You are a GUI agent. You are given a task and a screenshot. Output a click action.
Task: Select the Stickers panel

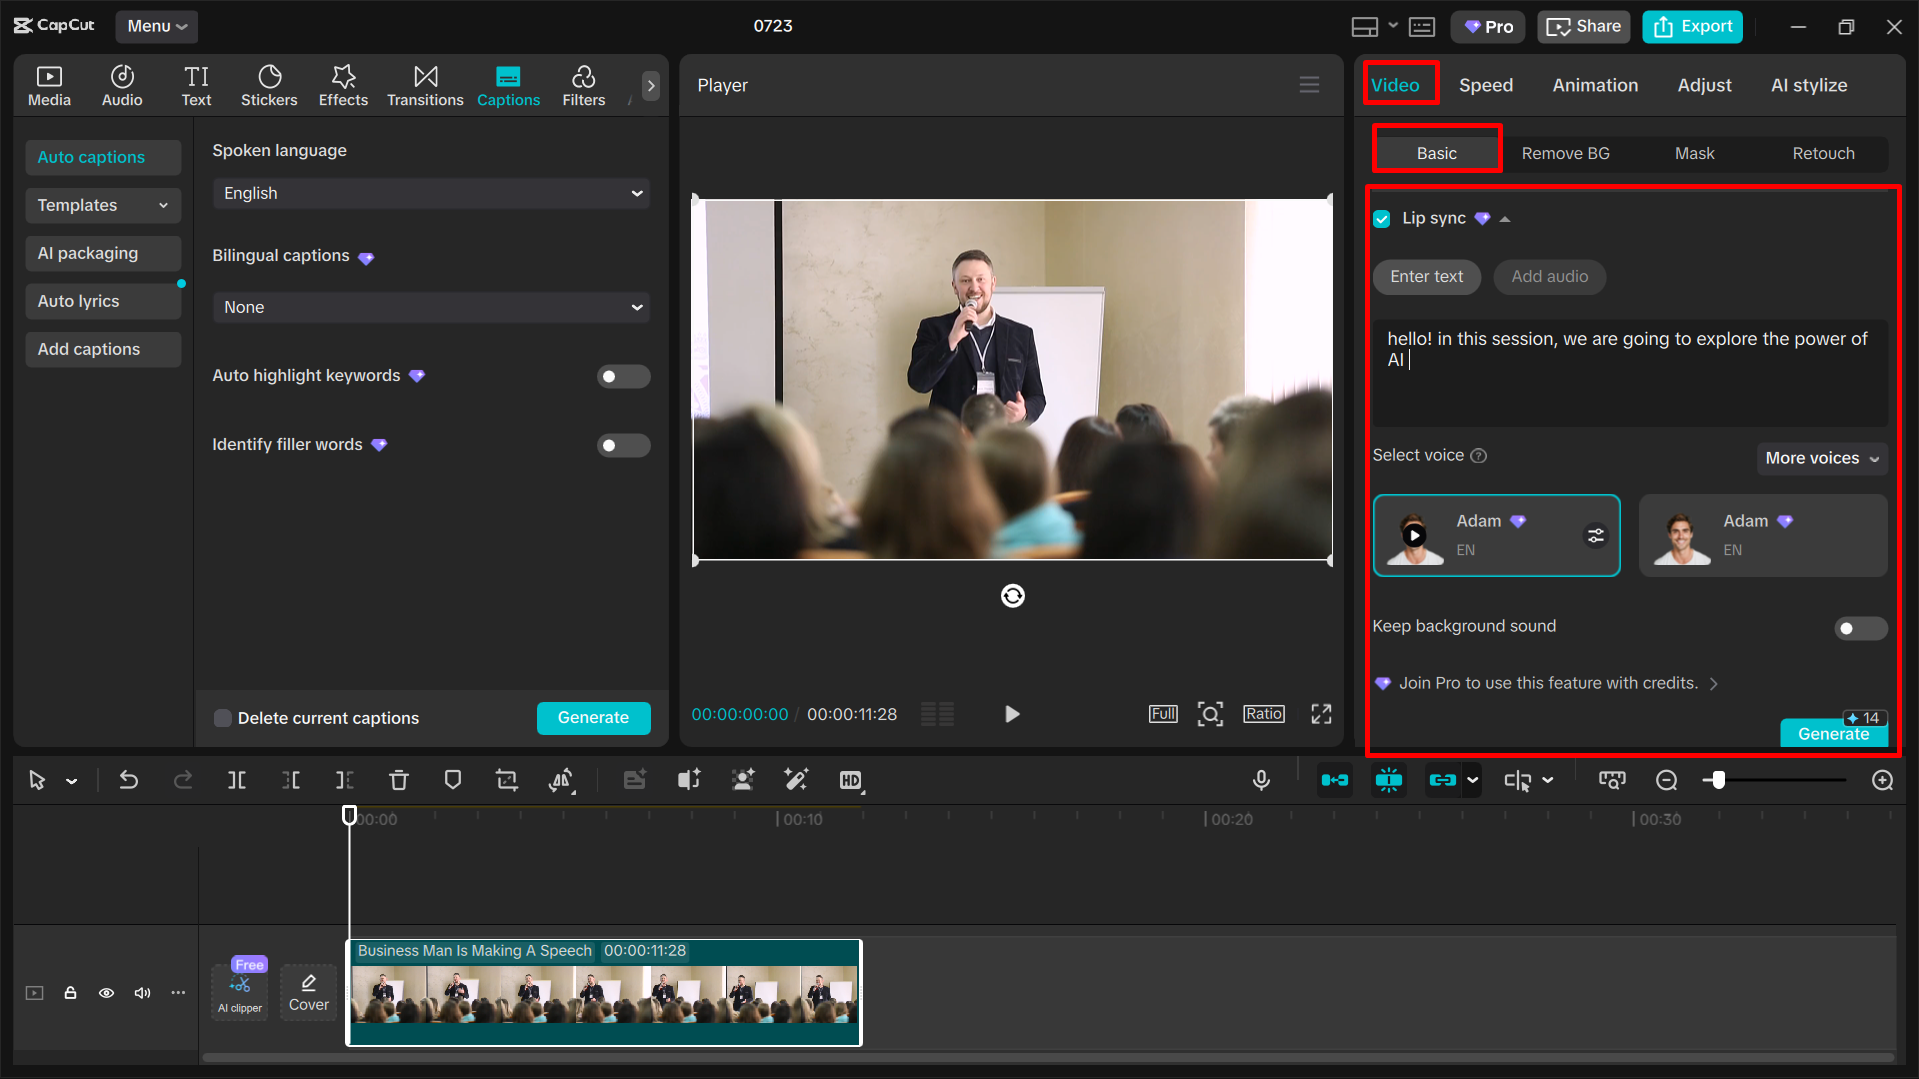point(269,85)
